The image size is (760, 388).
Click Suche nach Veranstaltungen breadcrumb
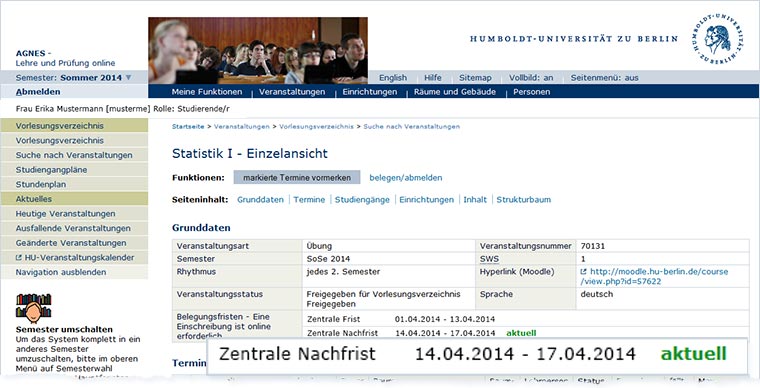click(412, 126)
